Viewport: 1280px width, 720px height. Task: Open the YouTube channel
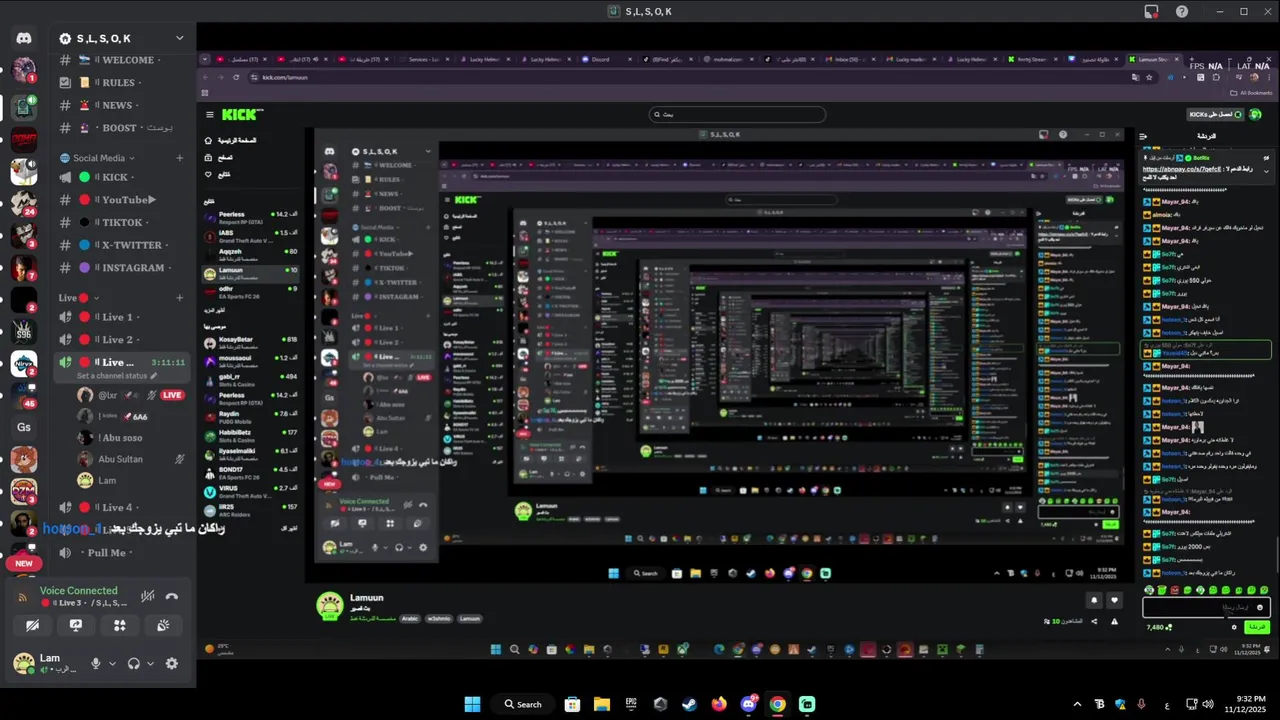point(123,200)
